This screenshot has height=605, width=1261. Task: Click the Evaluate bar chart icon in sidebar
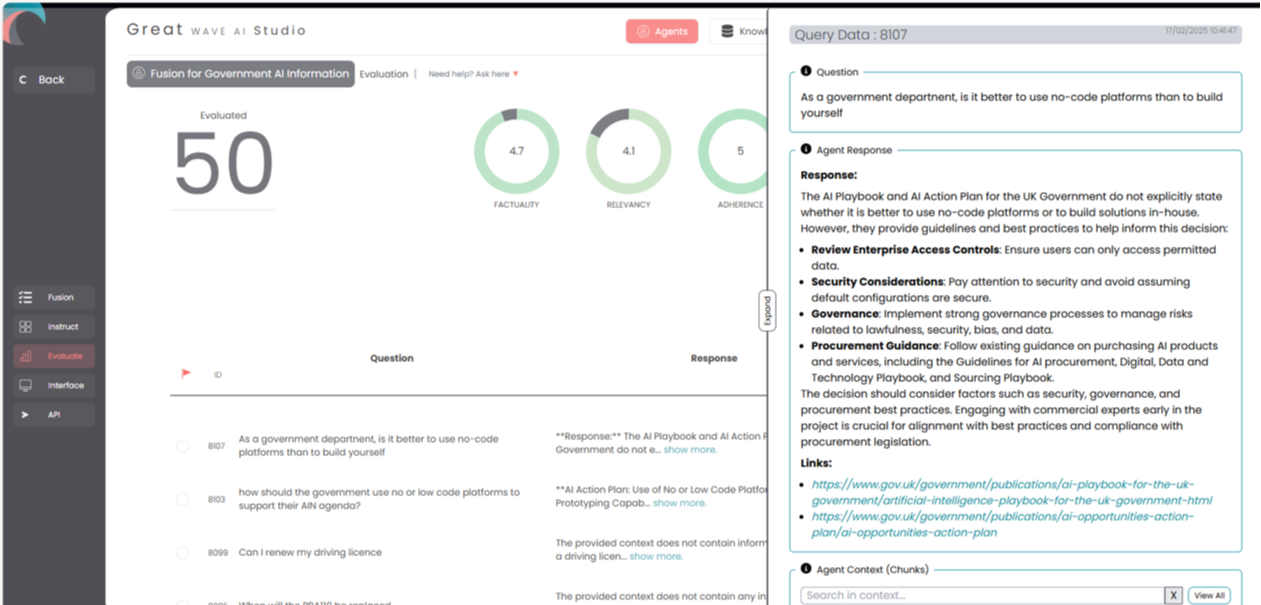pos(26,356)
